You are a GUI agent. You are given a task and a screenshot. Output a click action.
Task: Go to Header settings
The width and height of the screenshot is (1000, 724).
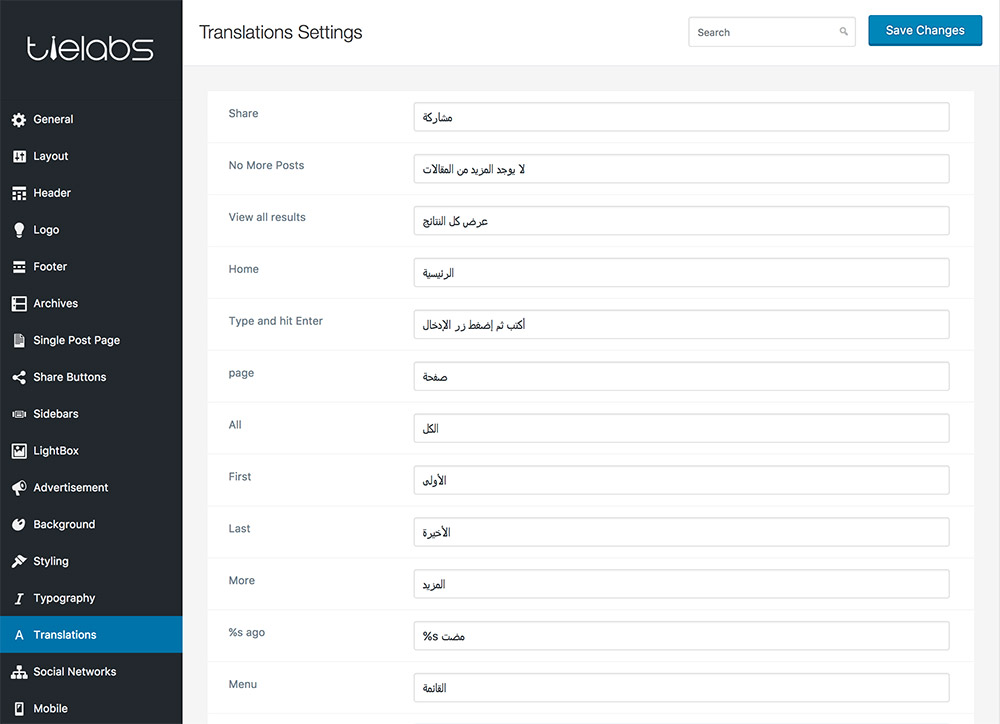tap(91, 193)
